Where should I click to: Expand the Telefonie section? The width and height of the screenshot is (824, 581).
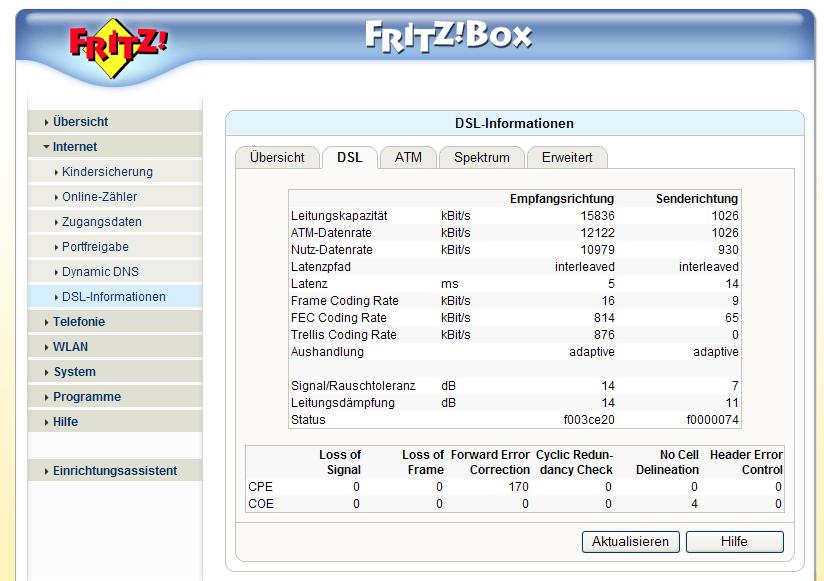tap(79, 322)
